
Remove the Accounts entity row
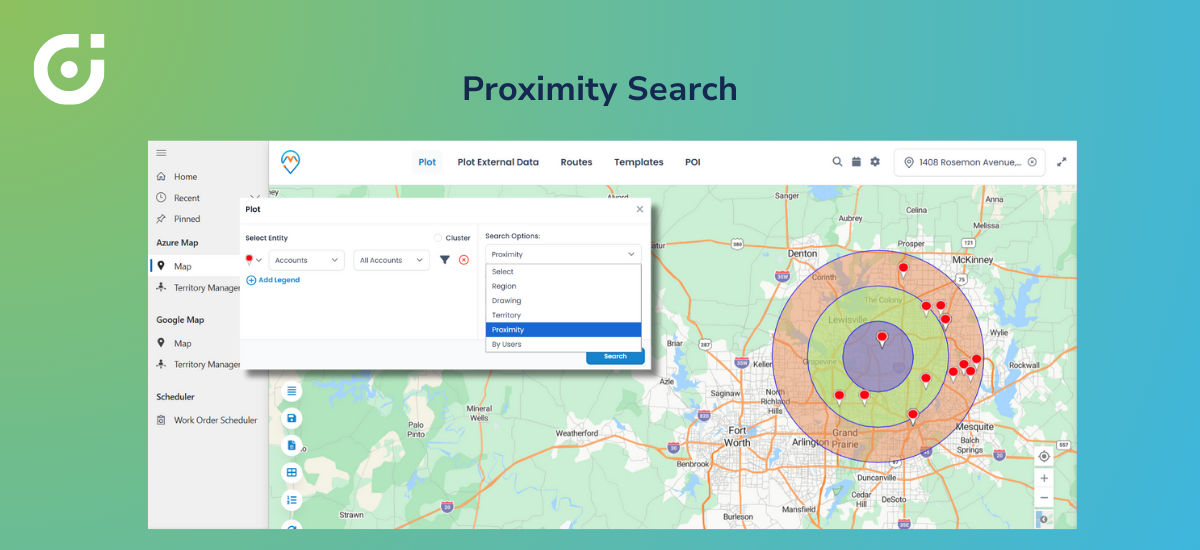[x=464, y=260]
